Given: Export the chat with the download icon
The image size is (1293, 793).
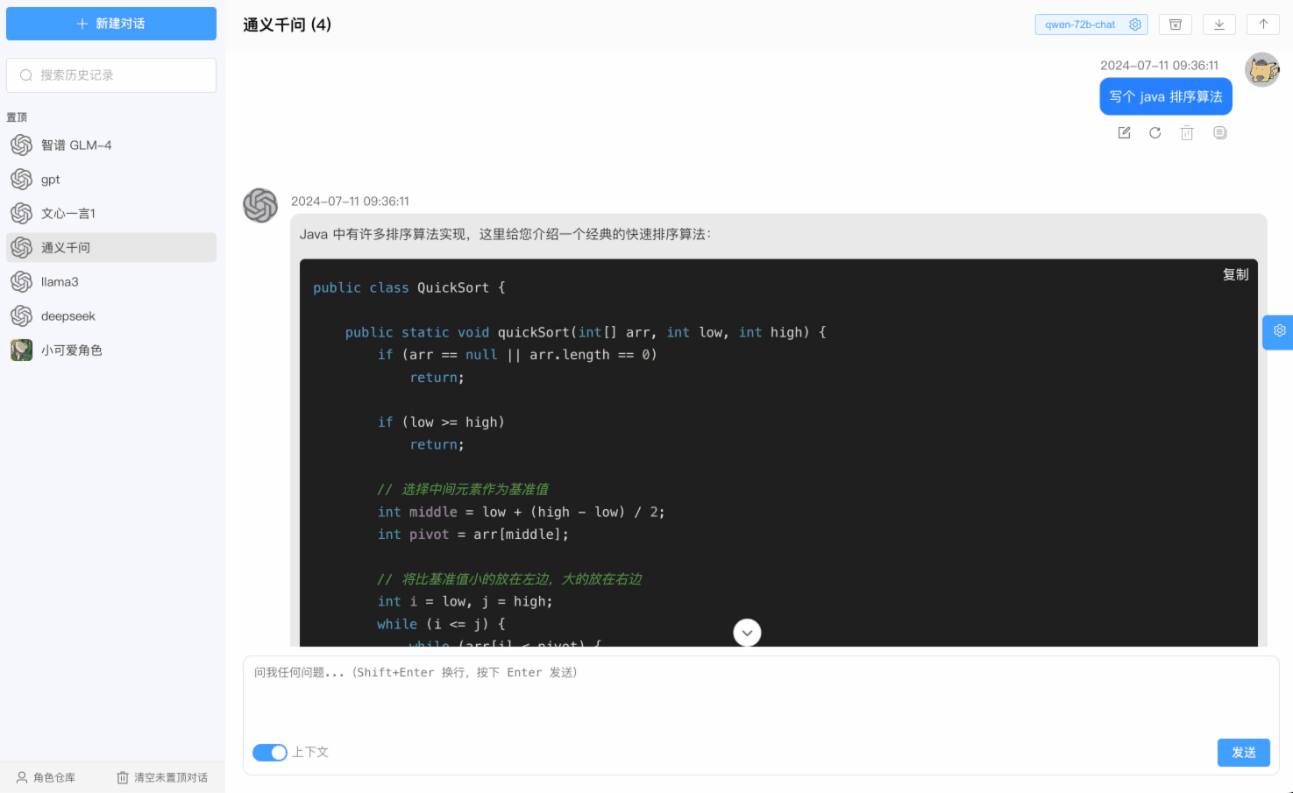Looking at the screenshot, I should (1219, 24).
